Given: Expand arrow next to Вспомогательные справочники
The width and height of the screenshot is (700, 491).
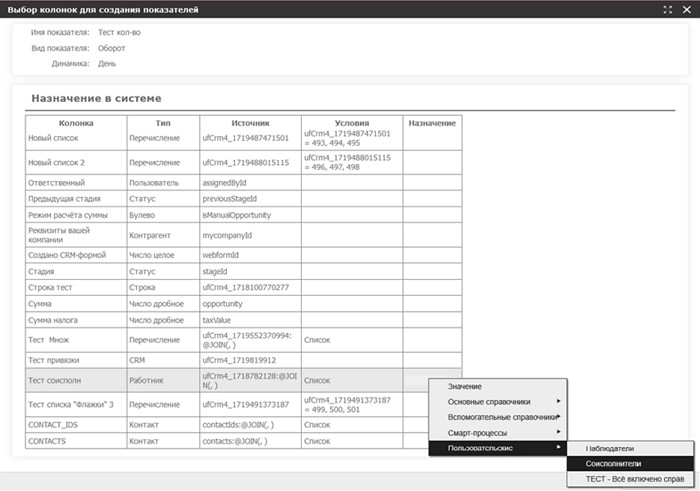Looking at the screenshot, I should pyautogui.click(x=558, y=416).
